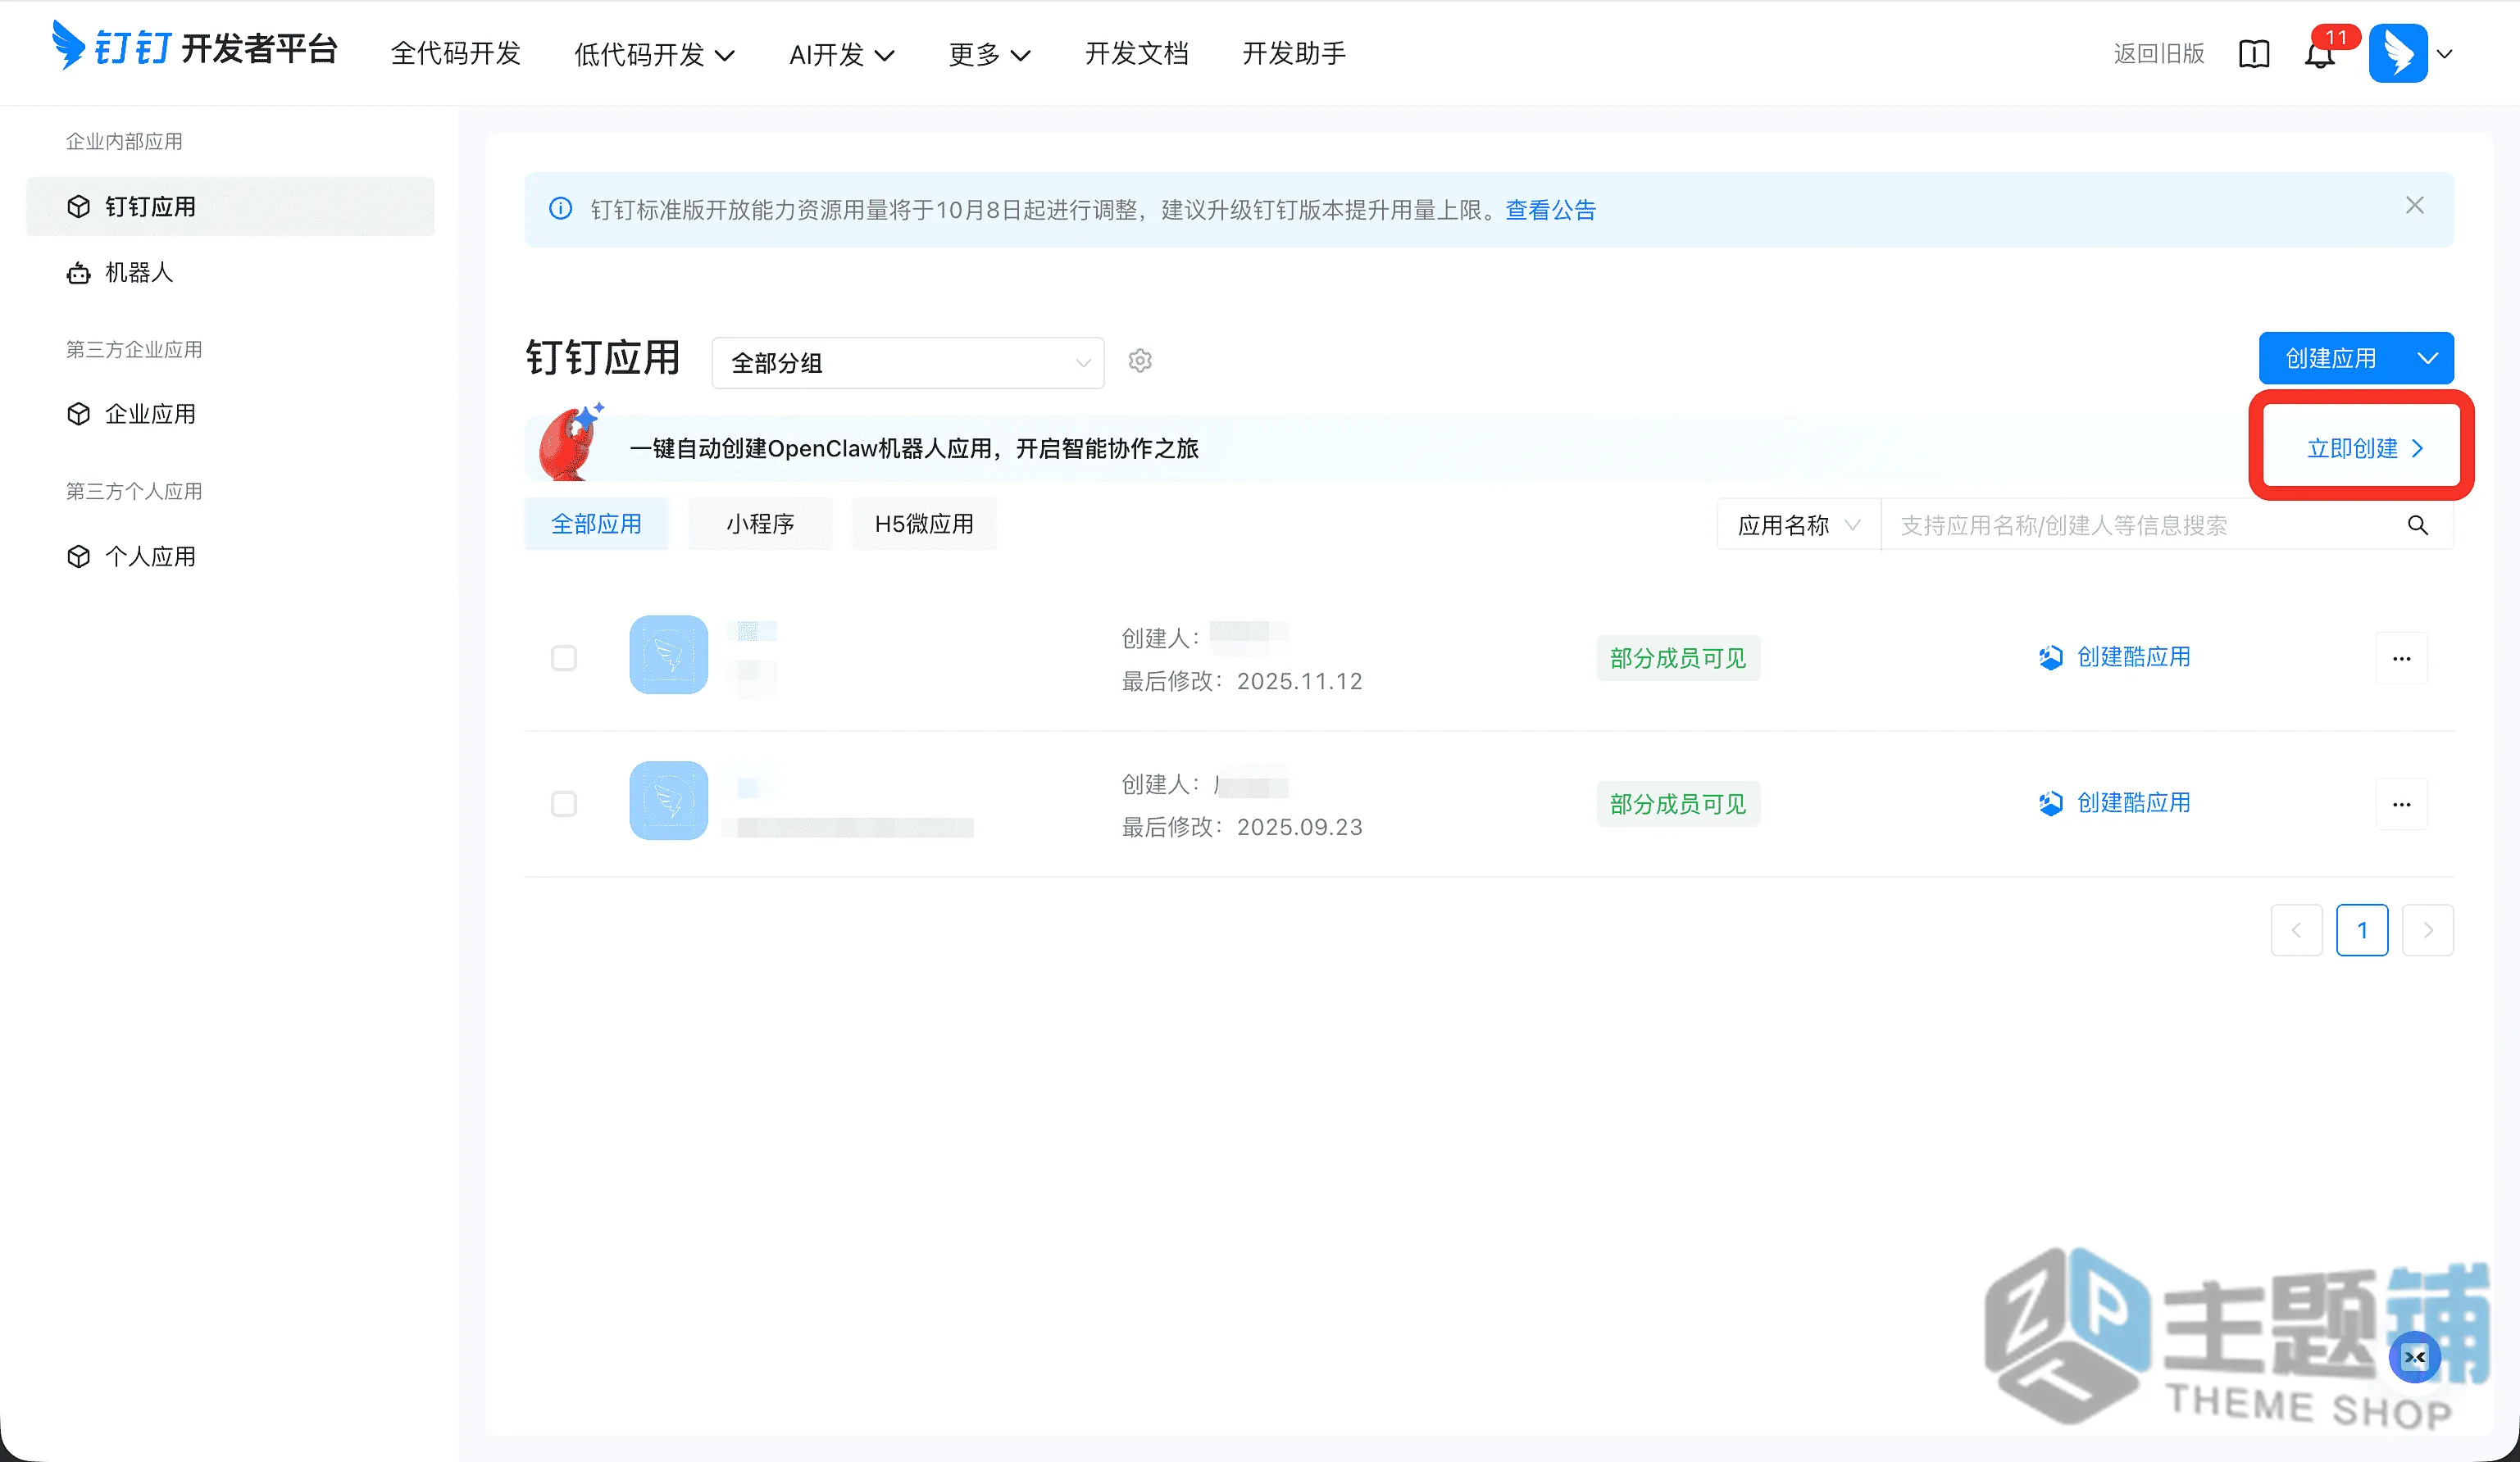Go to the next page arrow
The width and height of the screenshot is (2520, 1462).
click(2427, 930)
